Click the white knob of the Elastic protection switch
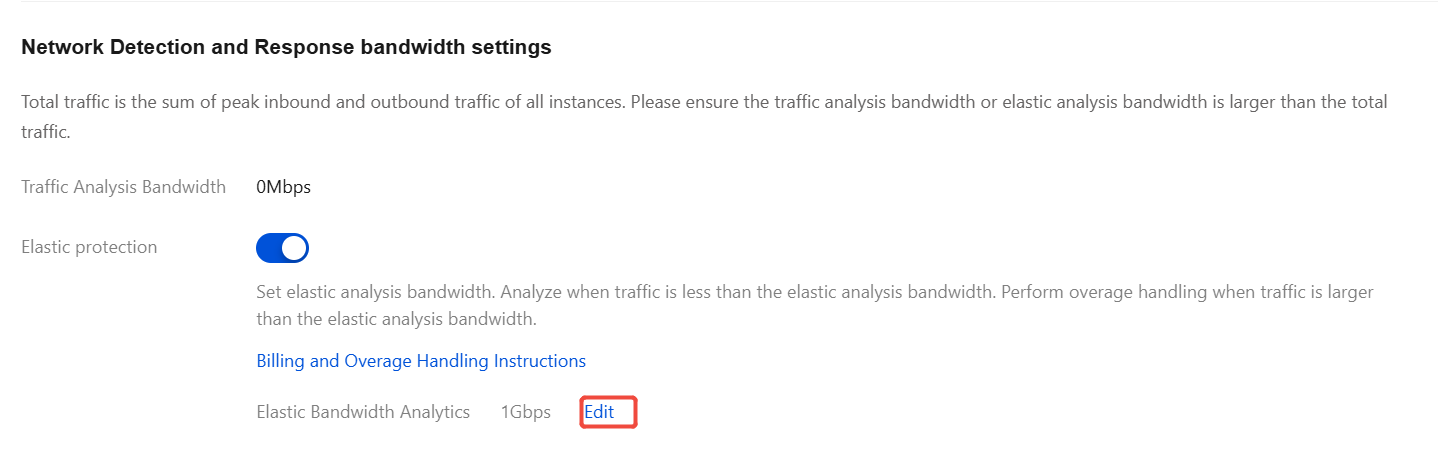 tap(294, 248)
